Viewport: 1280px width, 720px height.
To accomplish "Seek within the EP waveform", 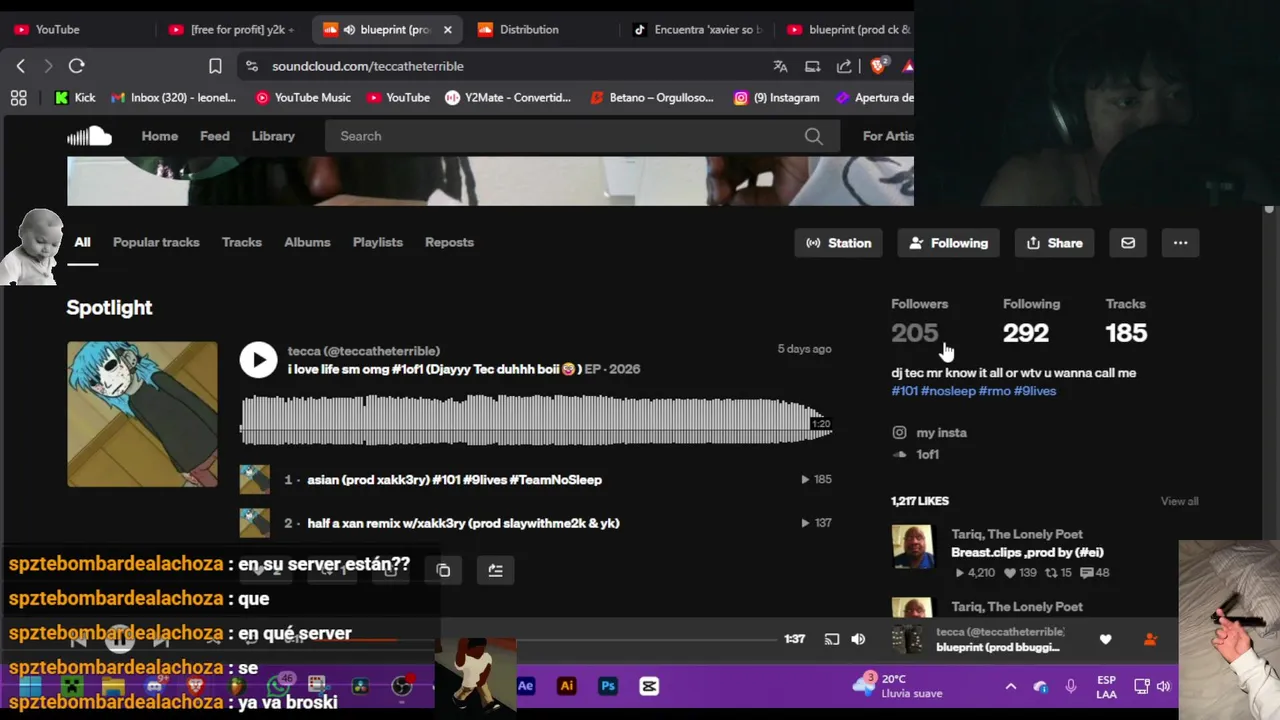I will pyautogui.click(x=535, y=420).
